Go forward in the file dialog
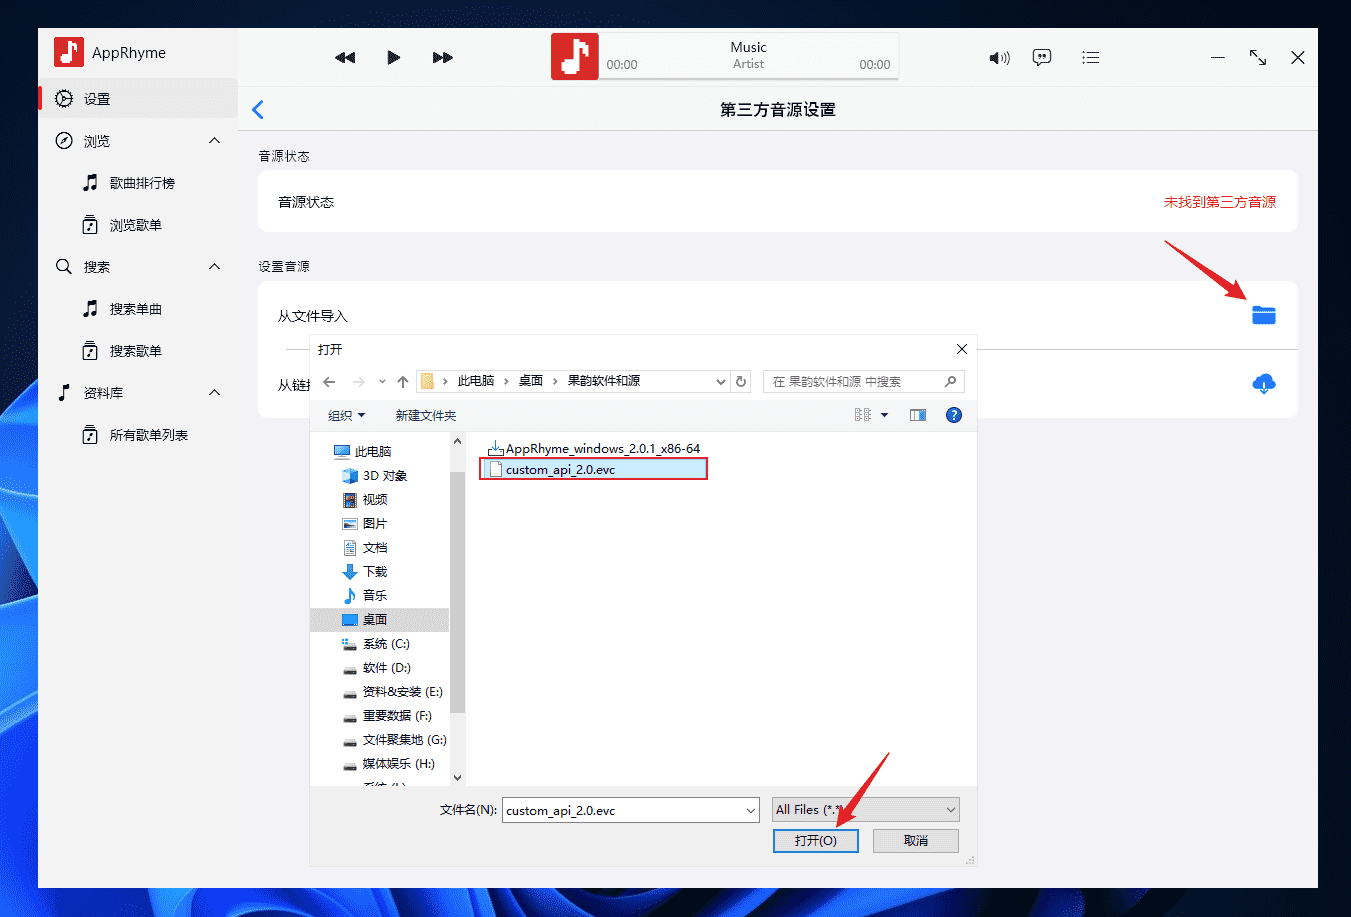Screen dimensions: 1351x917 359,382
